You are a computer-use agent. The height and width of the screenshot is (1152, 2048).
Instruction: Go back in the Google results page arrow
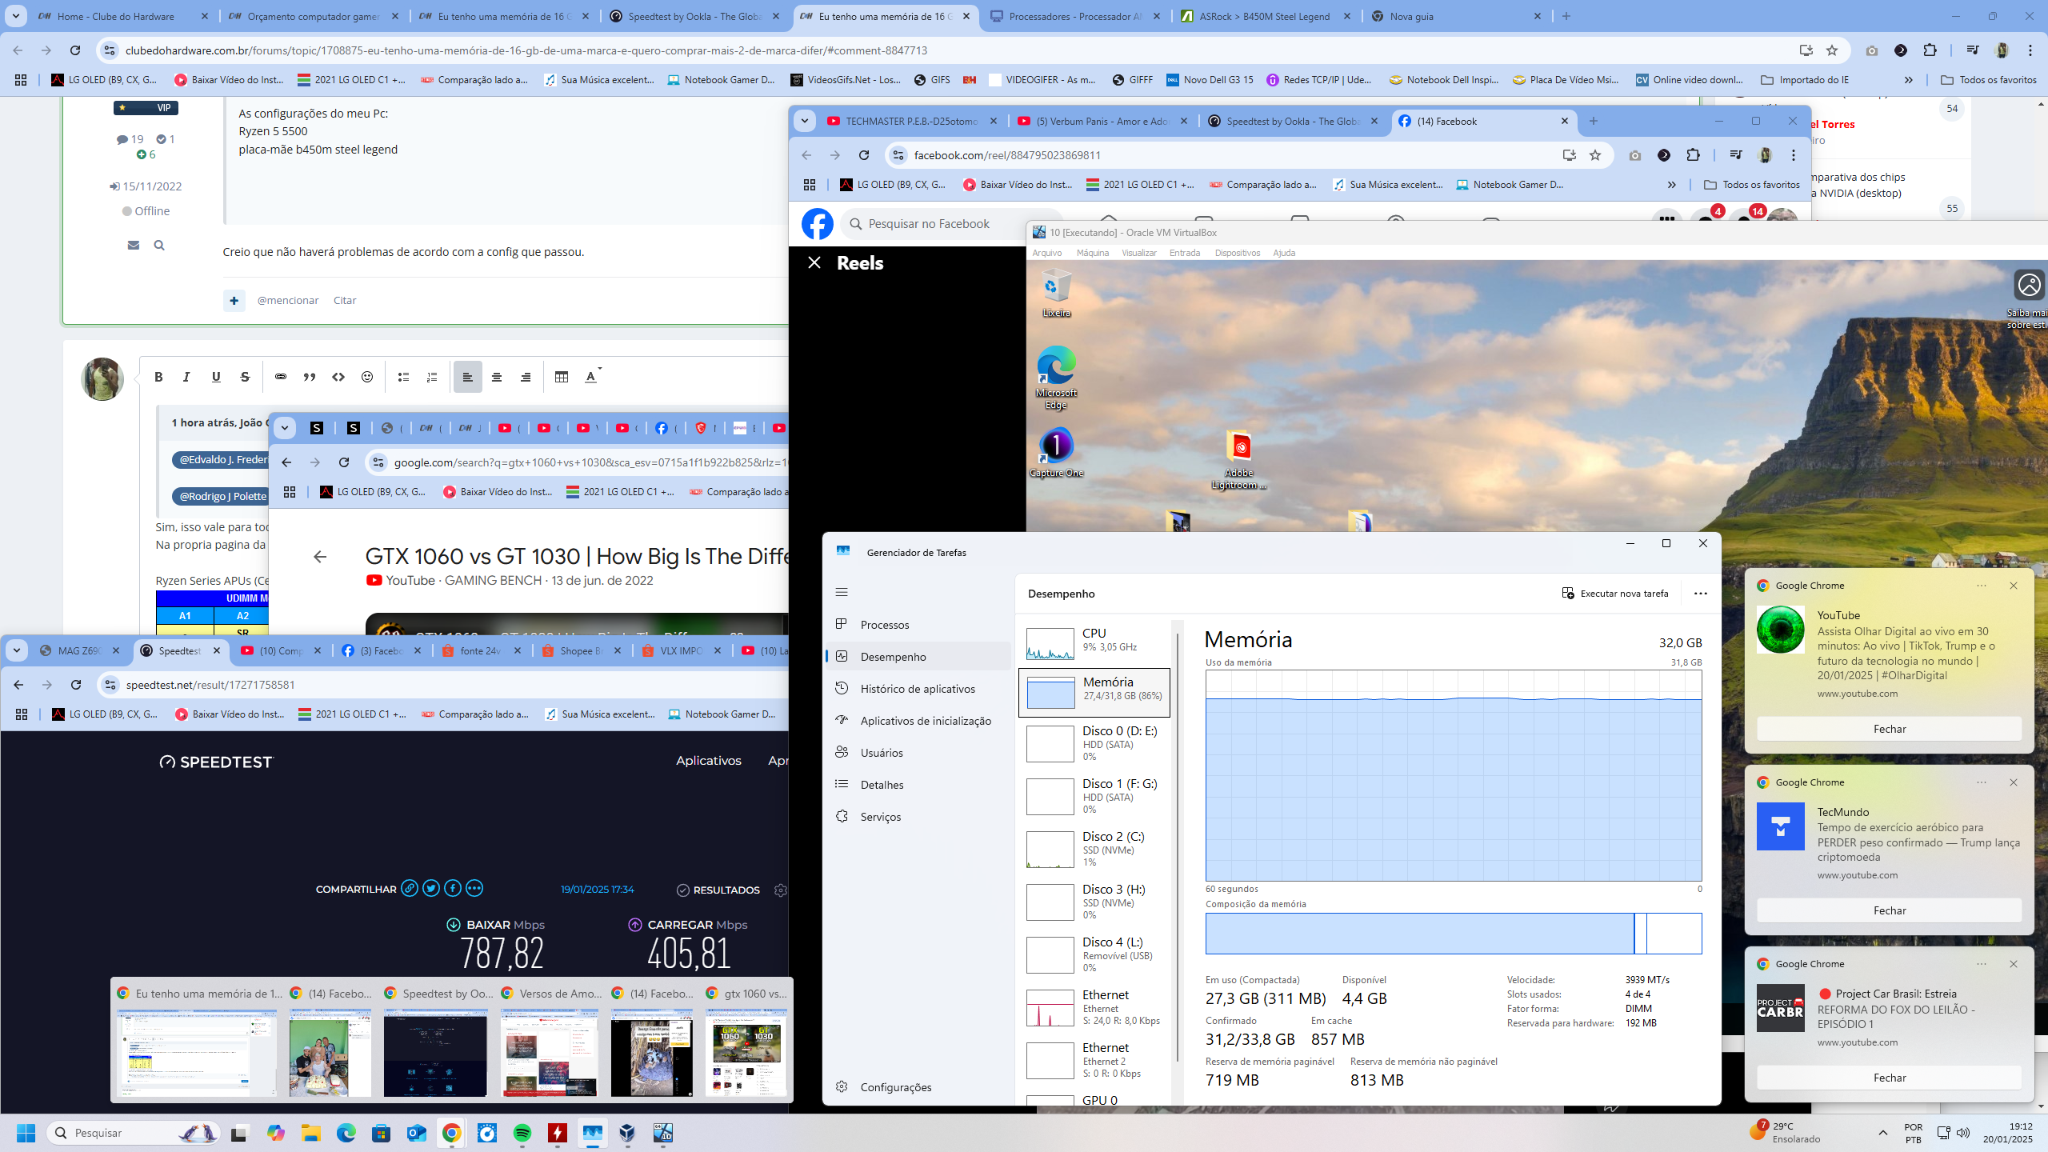point(320,557)
